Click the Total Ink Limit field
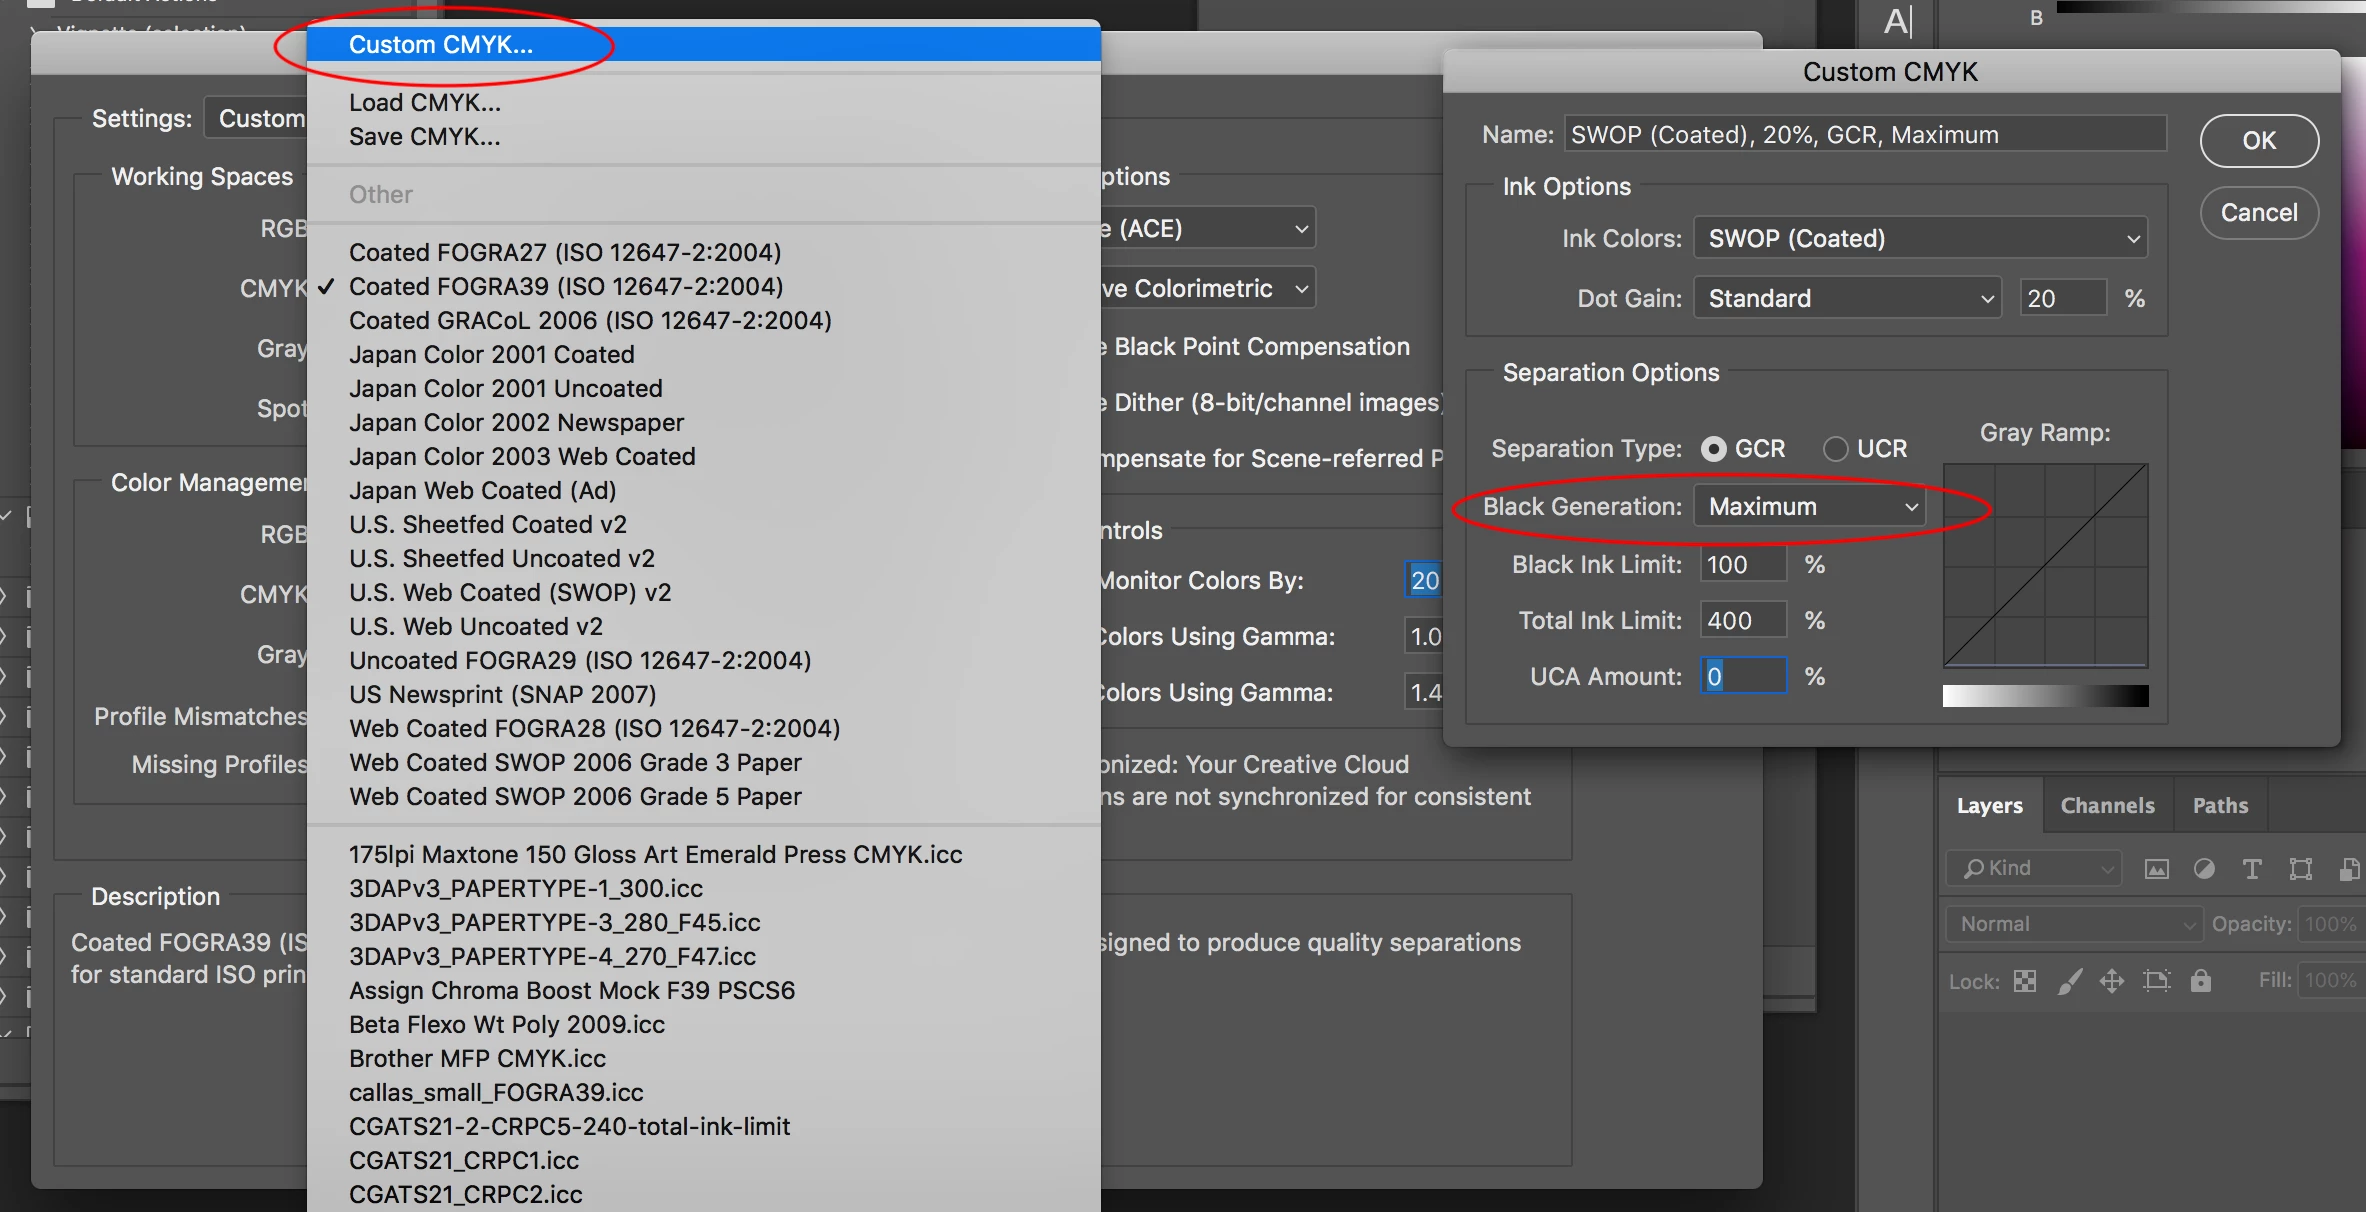2366x1212 pixels. click(1742, 621)
